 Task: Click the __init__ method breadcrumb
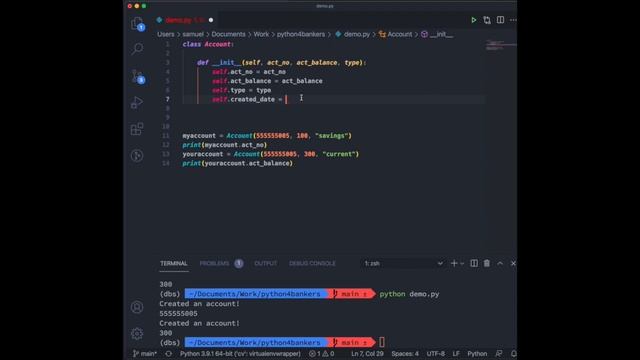pyautogui.click(x=437, y=34)
